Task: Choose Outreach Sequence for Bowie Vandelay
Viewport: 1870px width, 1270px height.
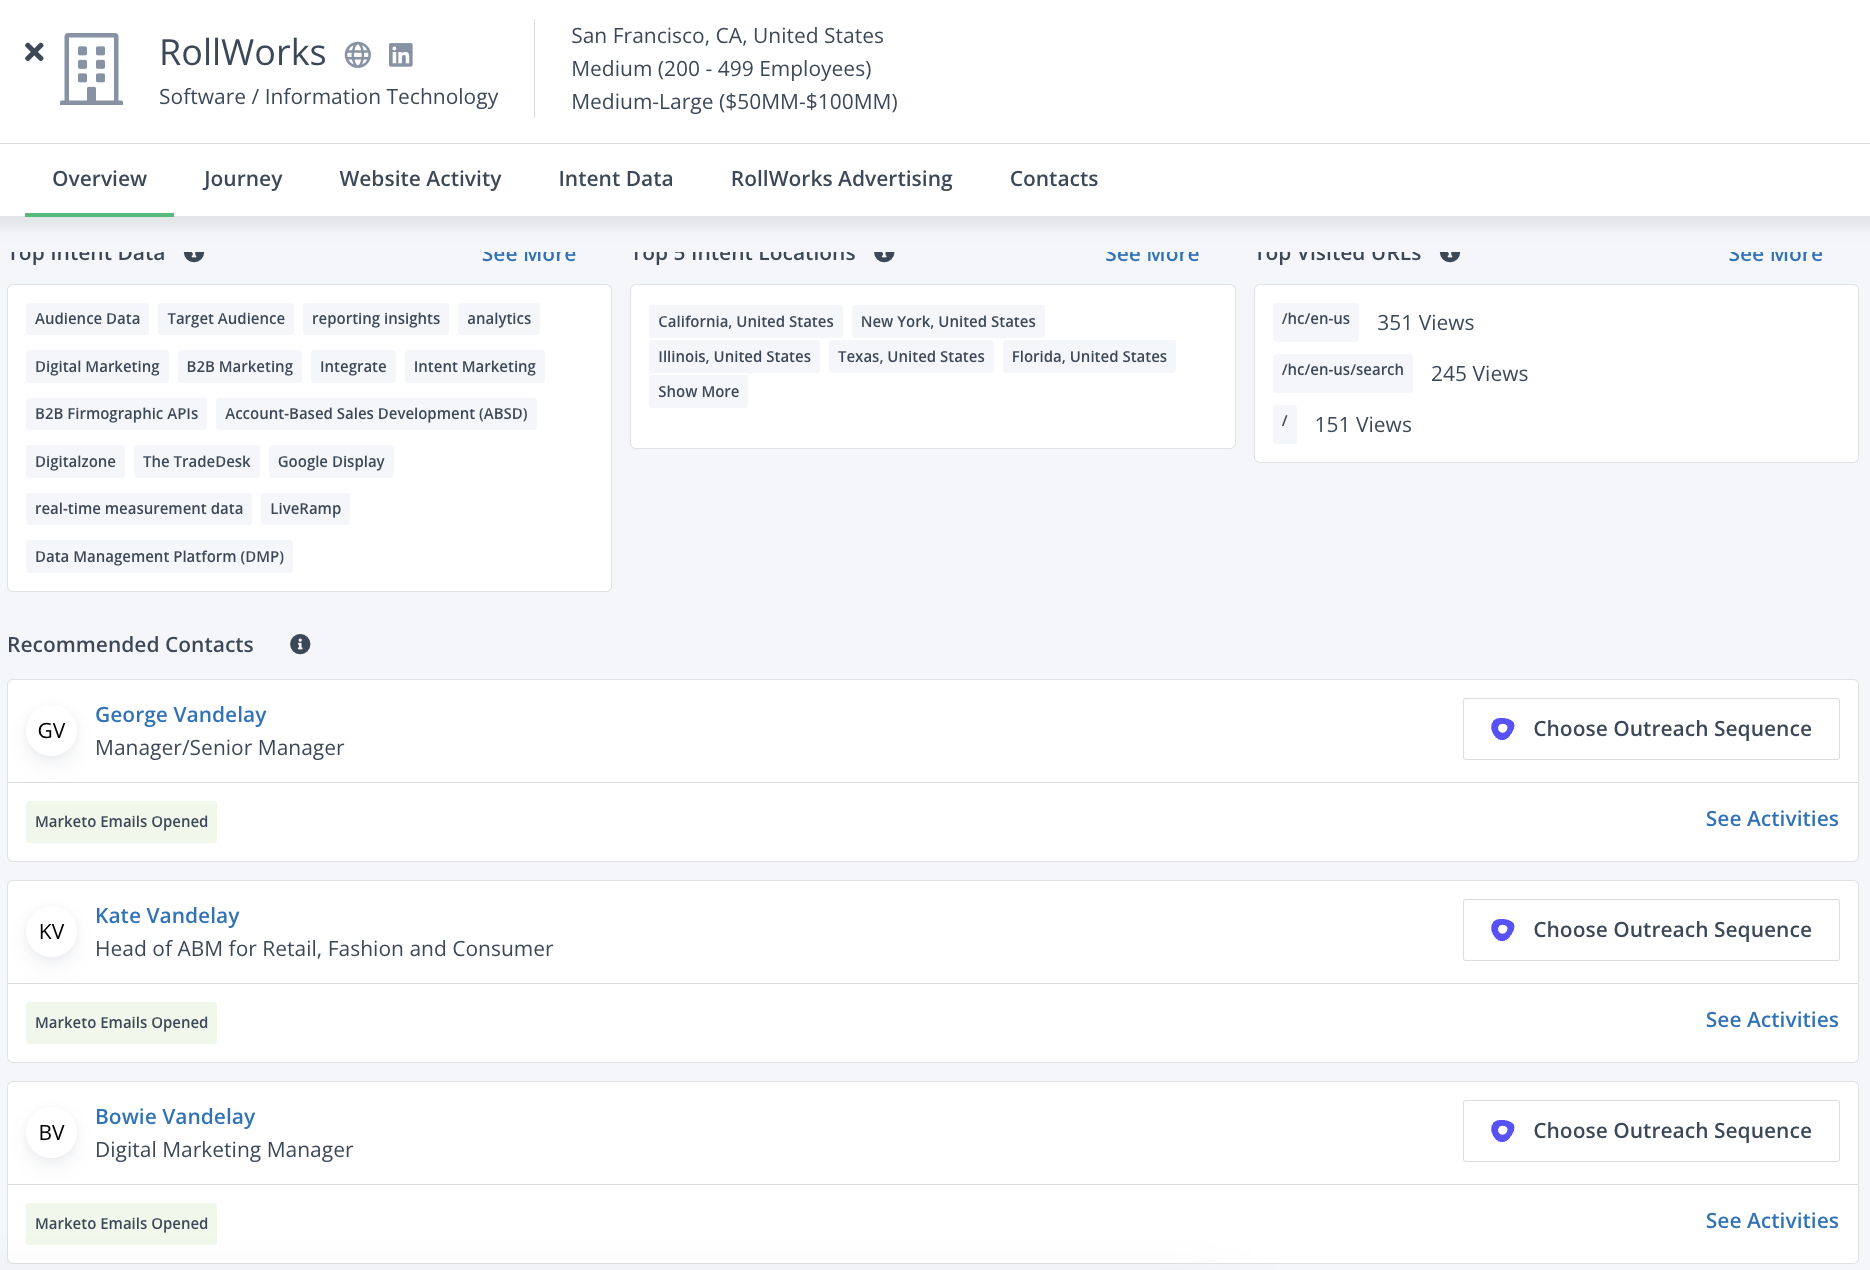Action: pos(1650,1131)
